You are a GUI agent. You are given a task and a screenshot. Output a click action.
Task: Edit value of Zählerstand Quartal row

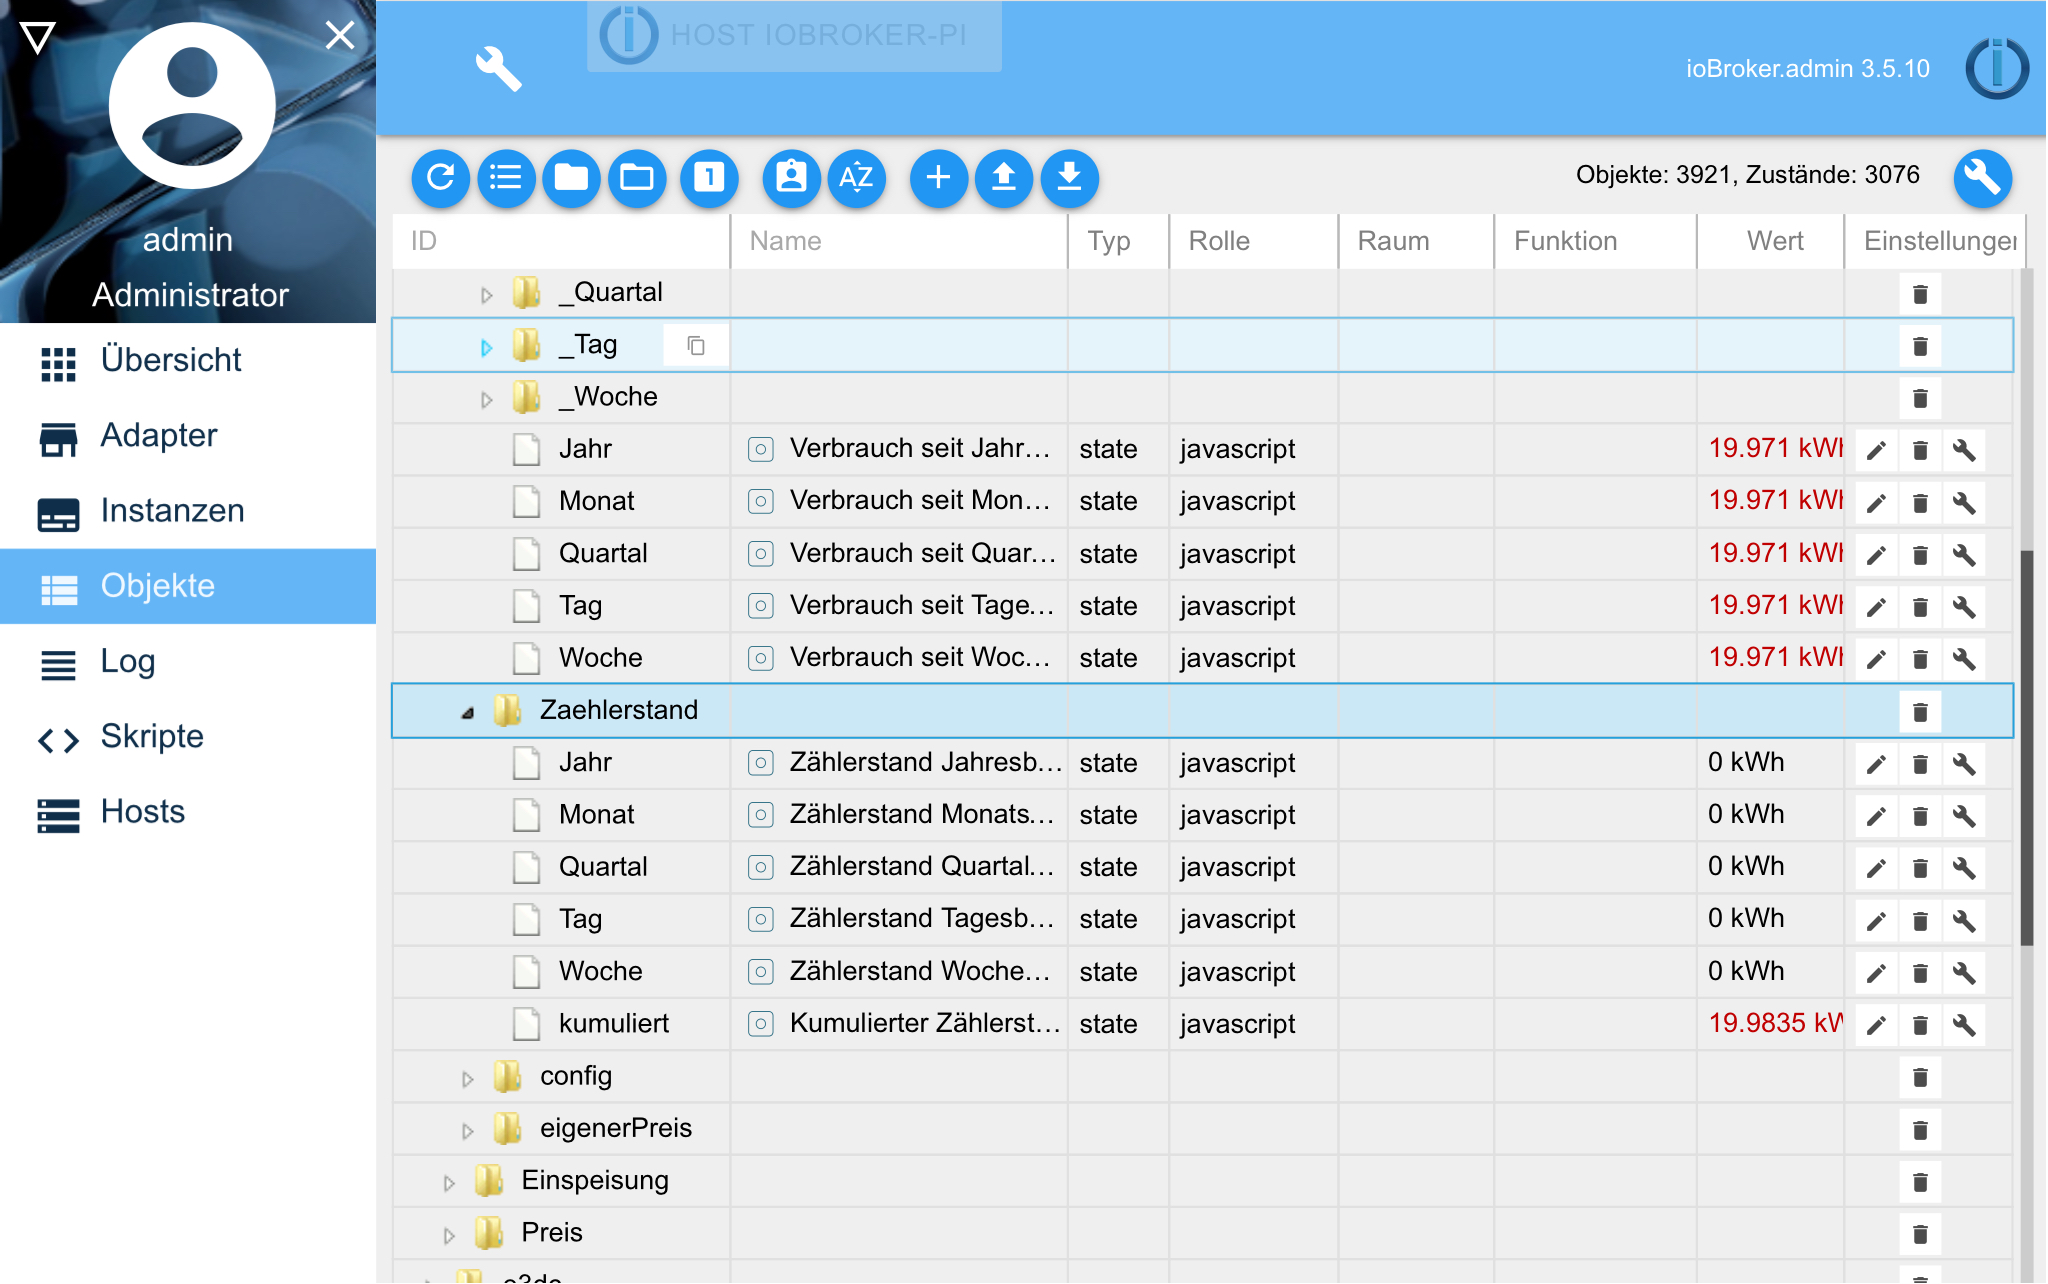pos(1877,868)
